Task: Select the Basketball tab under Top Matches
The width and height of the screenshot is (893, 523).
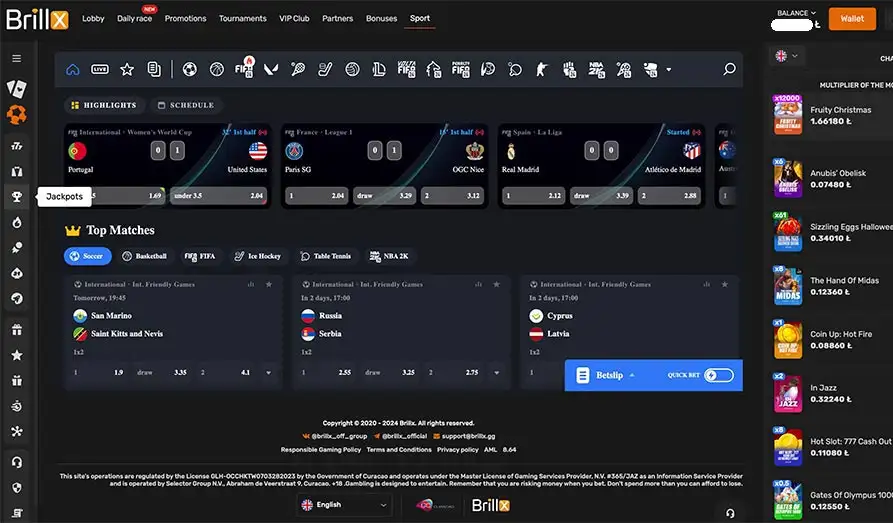Action: point(145,256)
